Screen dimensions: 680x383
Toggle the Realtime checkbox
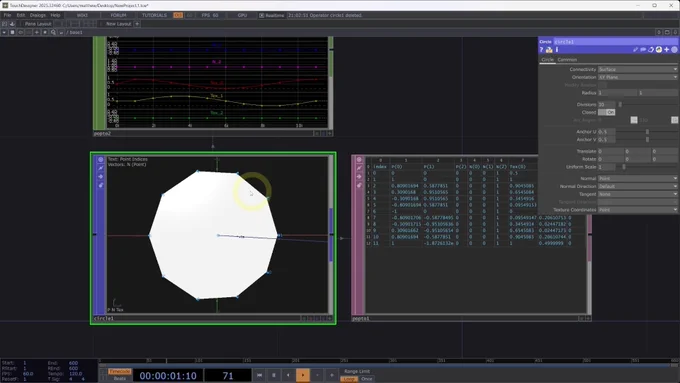[262, 15]
